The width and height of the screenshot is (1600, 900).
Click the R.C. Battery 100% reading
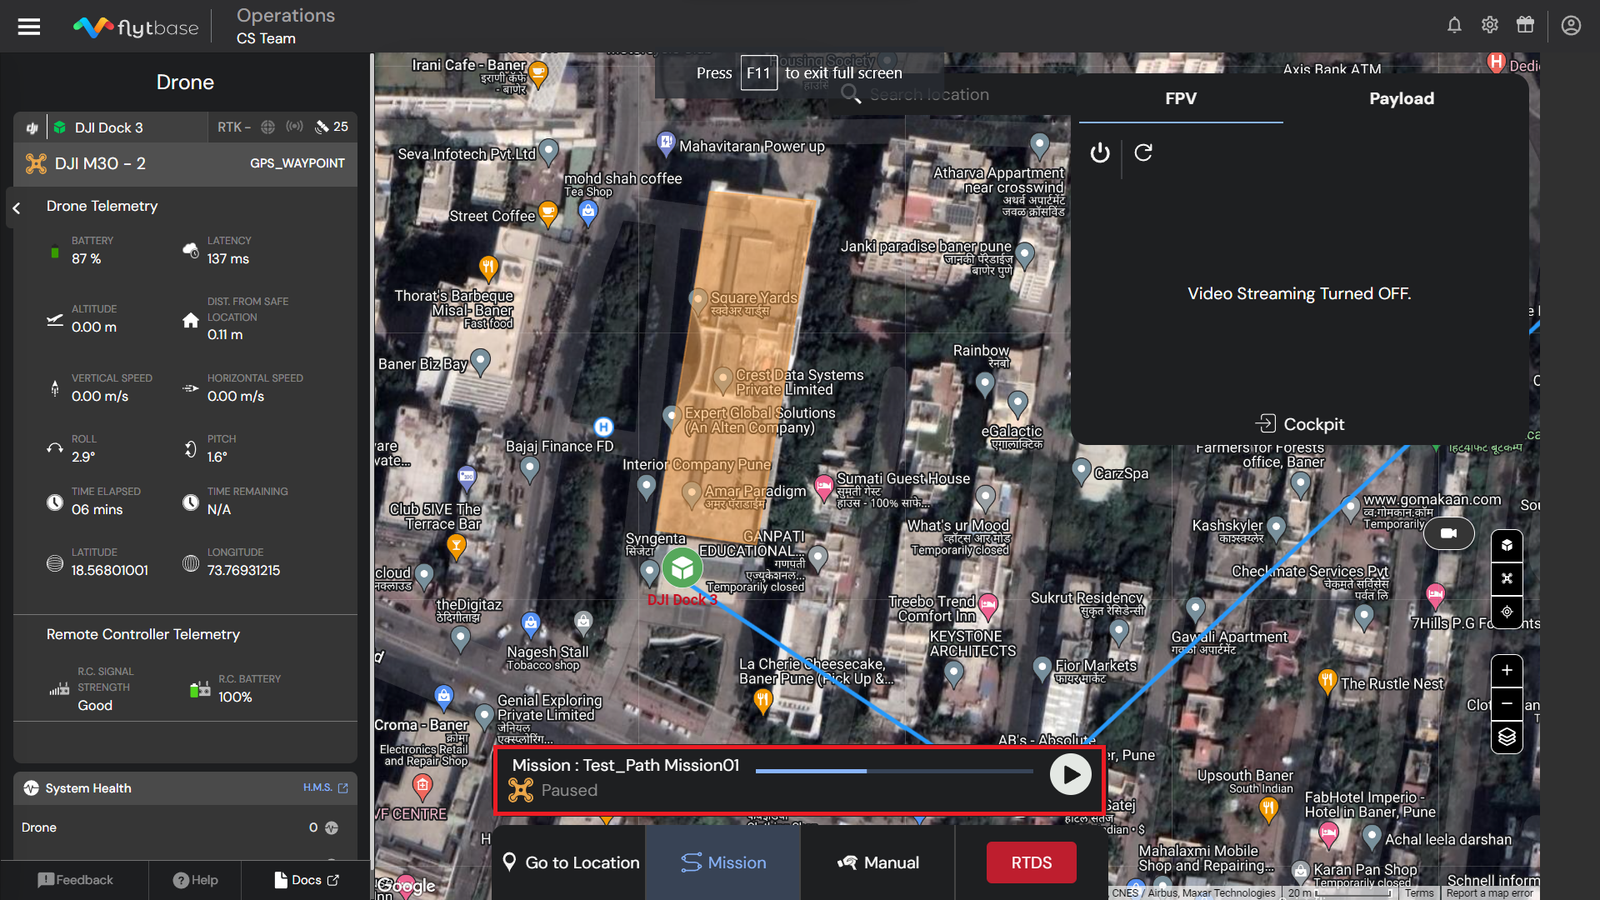coord(235,697)
